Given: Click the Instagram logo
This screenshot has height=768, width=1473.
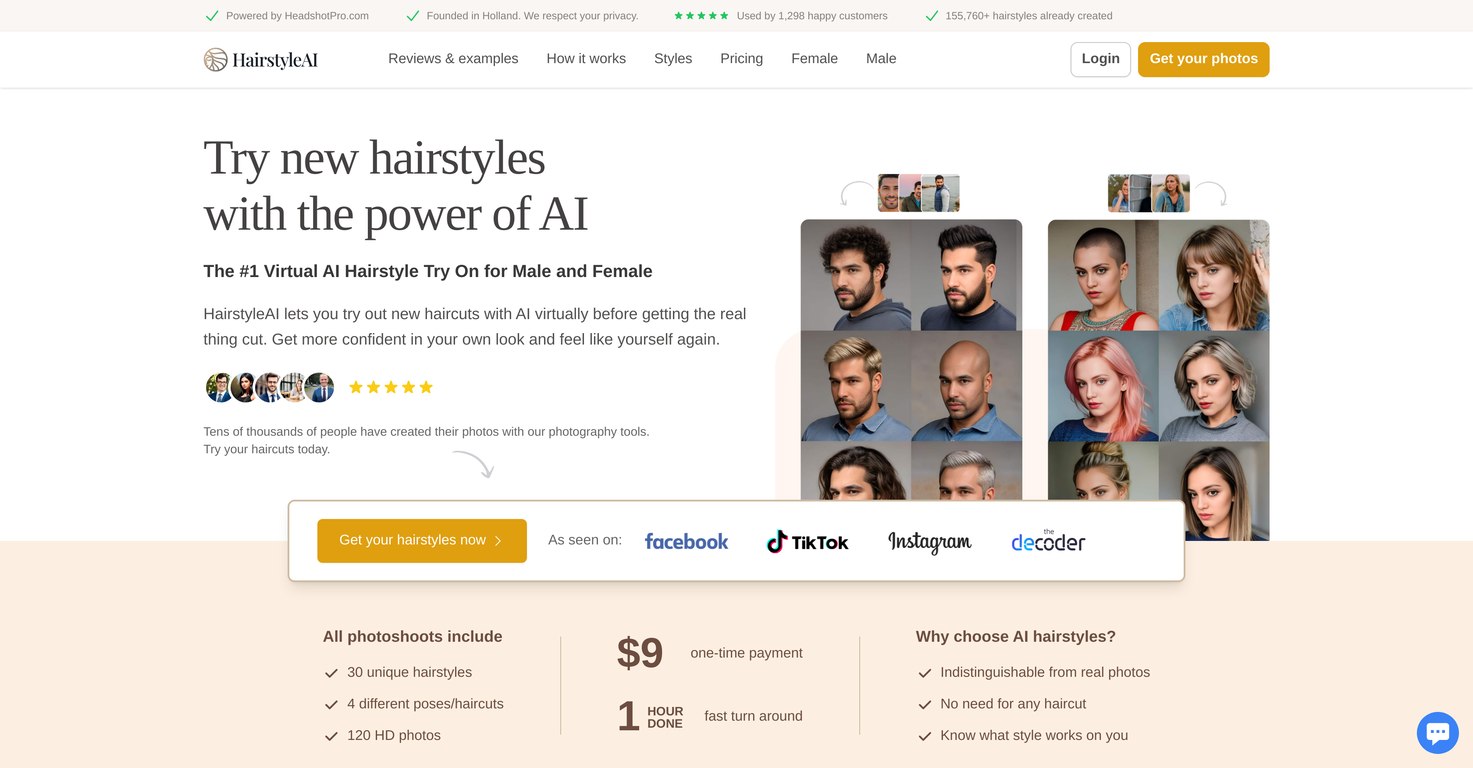Looking at the screenshot, I should click(x=929, y=541).
